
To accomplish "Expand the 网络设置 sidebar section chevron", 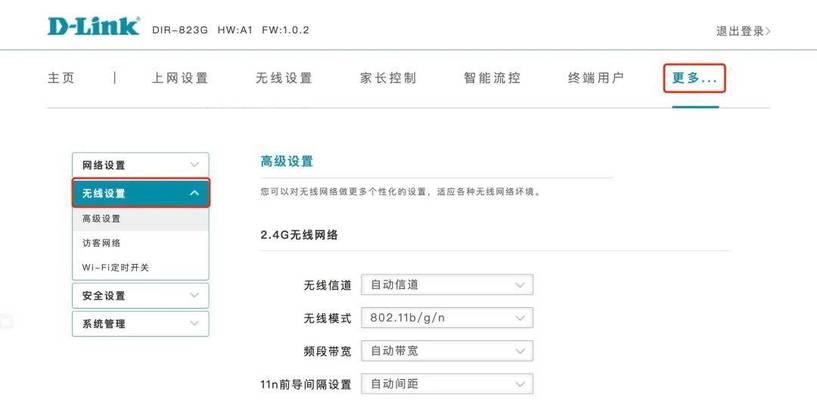I will 194,165.
